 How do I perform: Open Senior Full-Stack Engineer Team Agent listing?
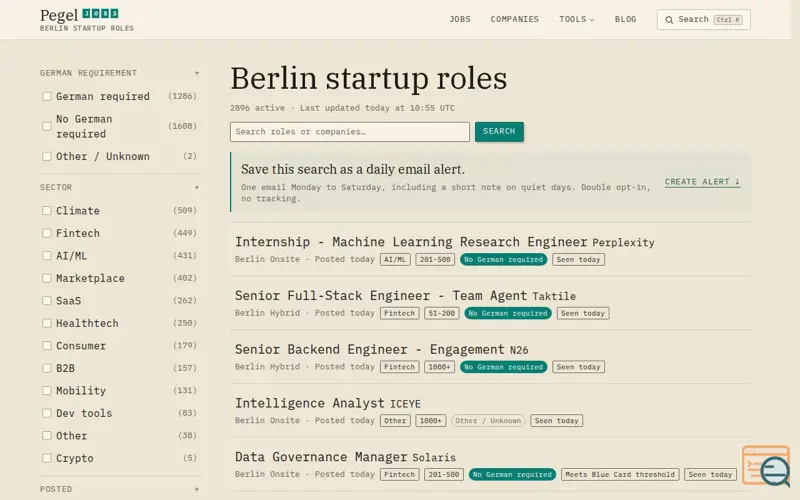point(381,295)
